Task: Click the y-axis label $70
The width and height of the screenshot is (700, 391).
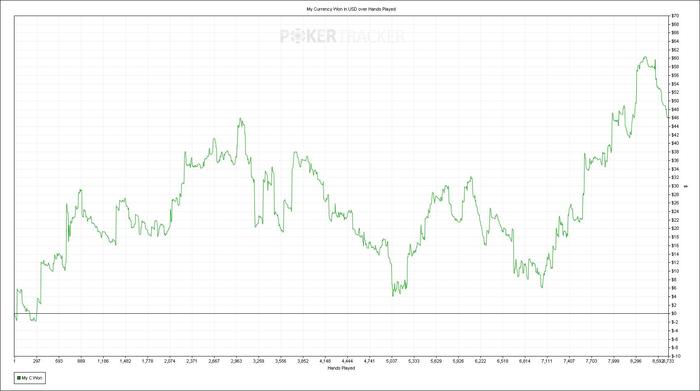Action: [x=675, y=16]
